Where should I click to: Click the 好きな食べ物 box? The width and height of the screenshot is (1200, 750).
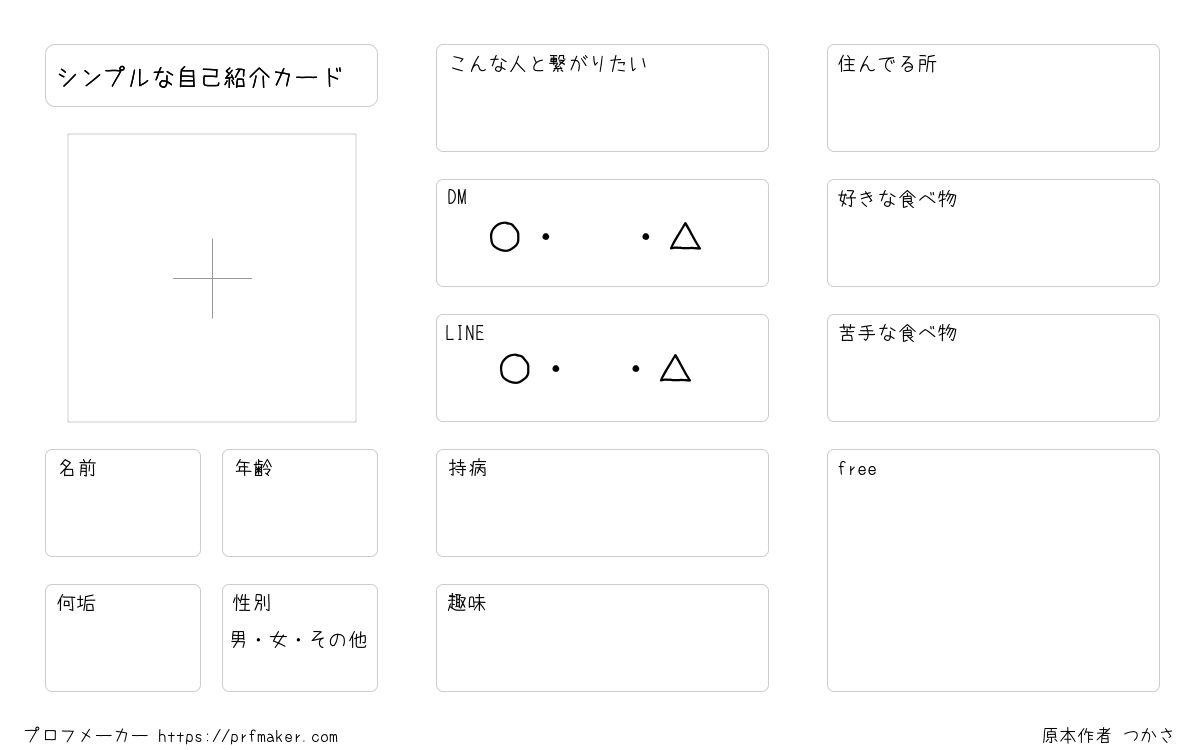(993, 233)
